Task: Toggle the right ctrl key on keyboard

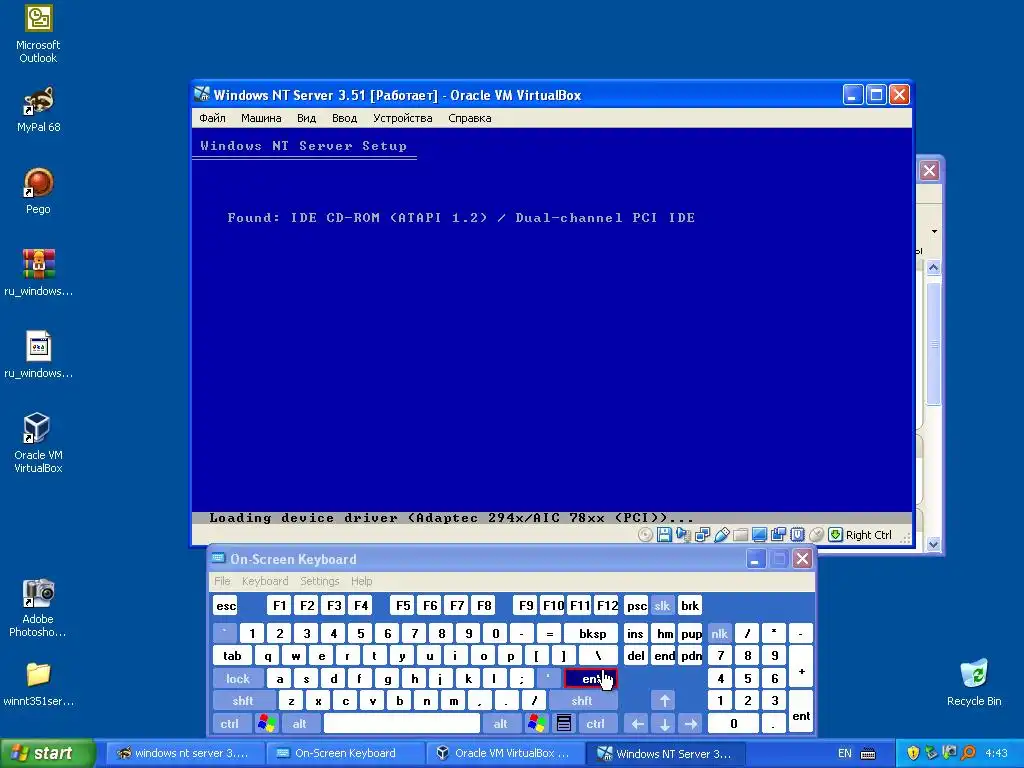Action: [596, 724]
